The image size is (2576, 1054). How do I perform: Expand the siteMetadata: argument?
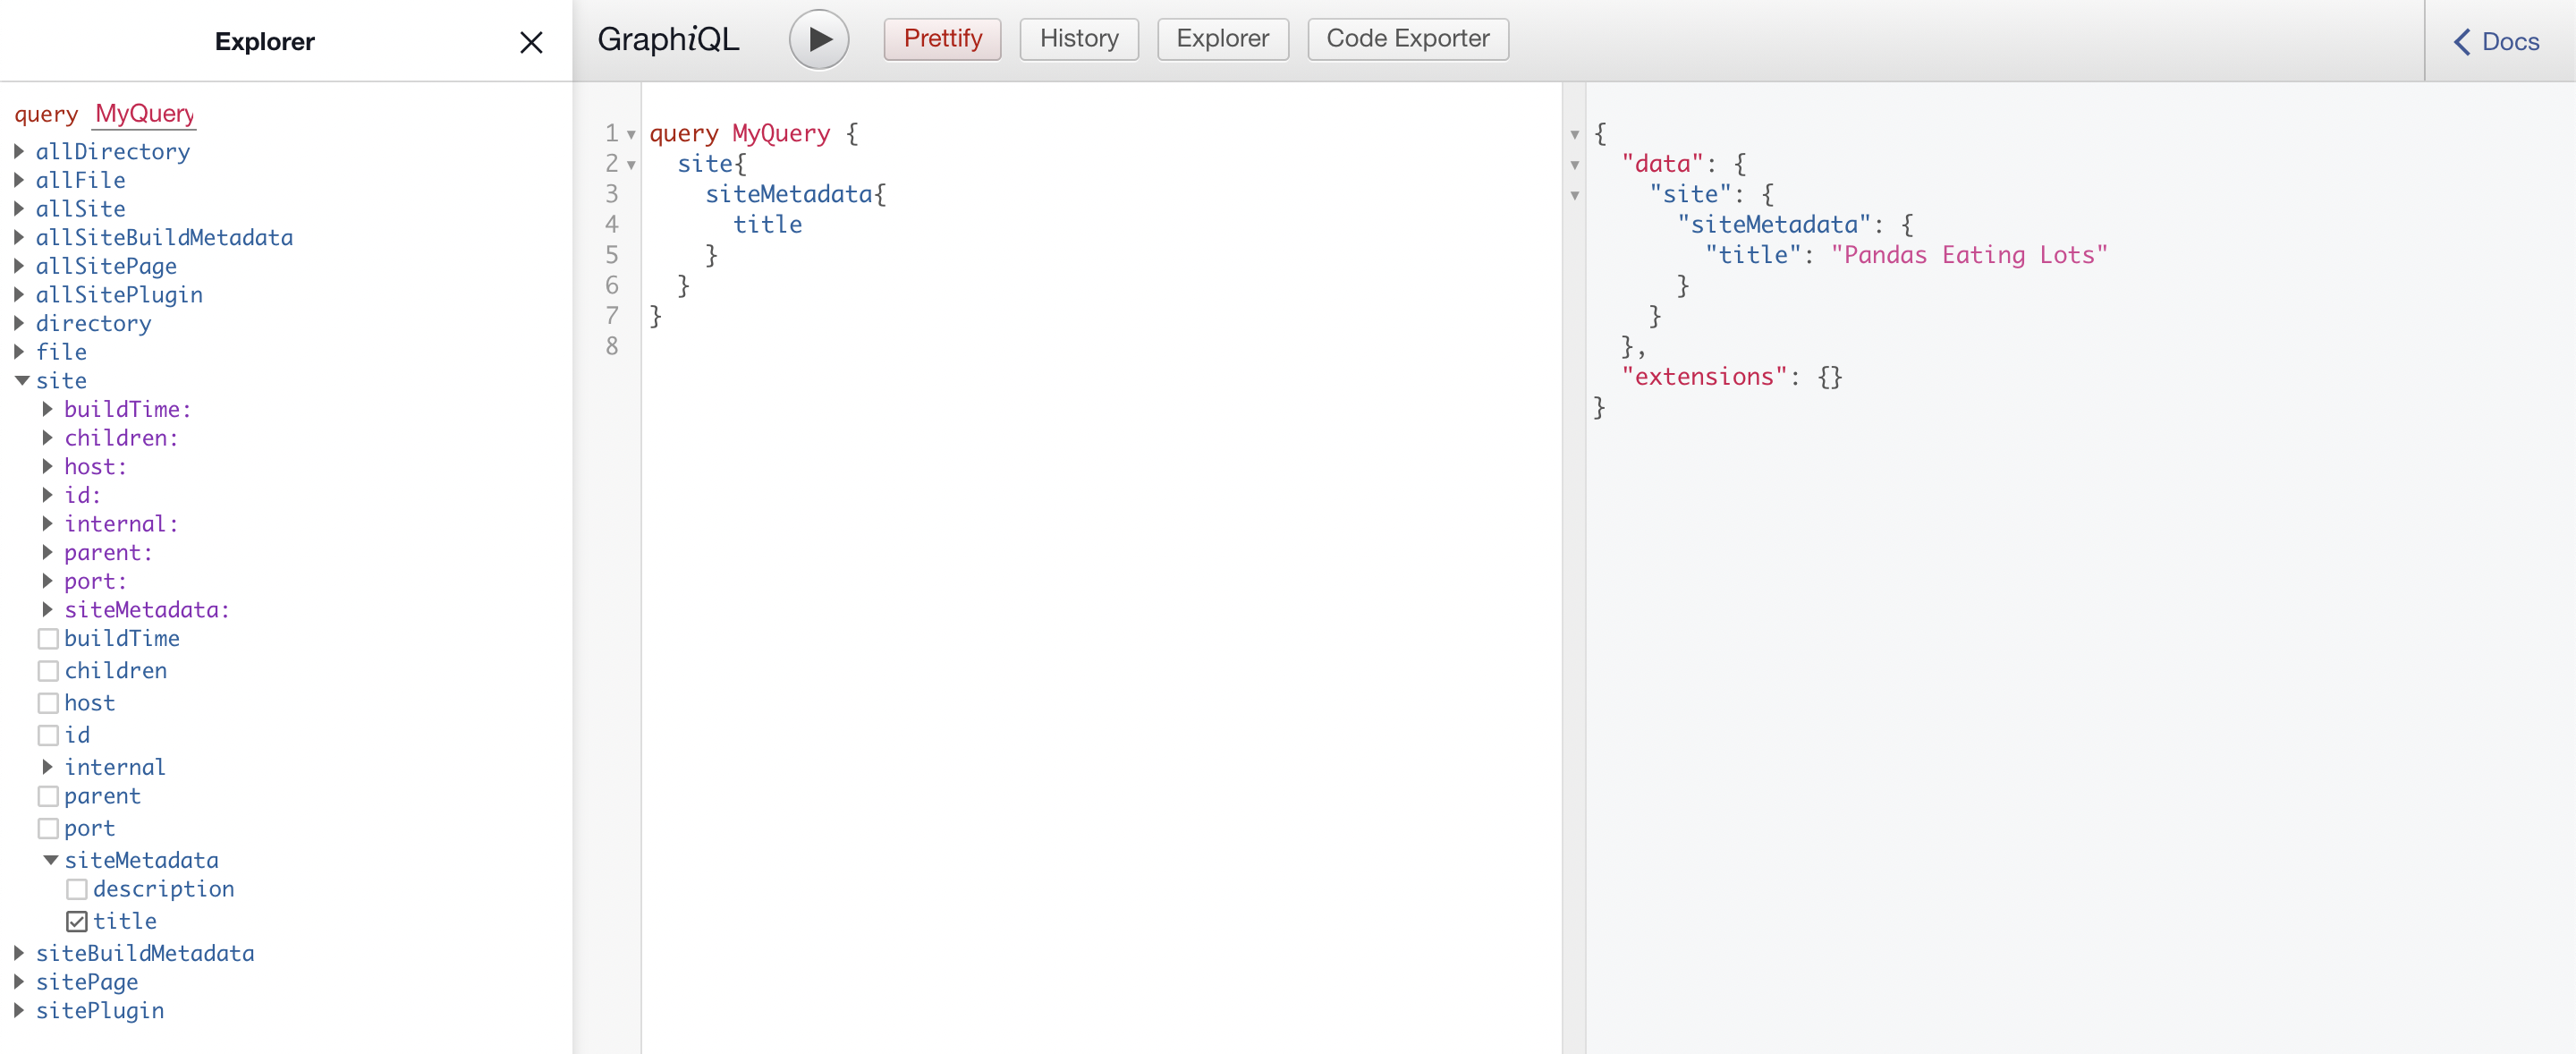coord(47,609)
